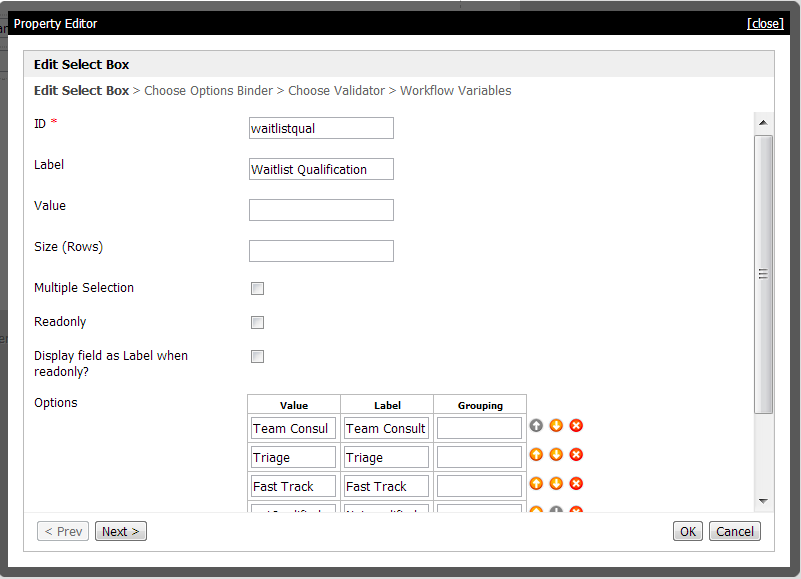Enable the Multiple Selection checkbox
The image size is (801, 579).
(257, 289)
